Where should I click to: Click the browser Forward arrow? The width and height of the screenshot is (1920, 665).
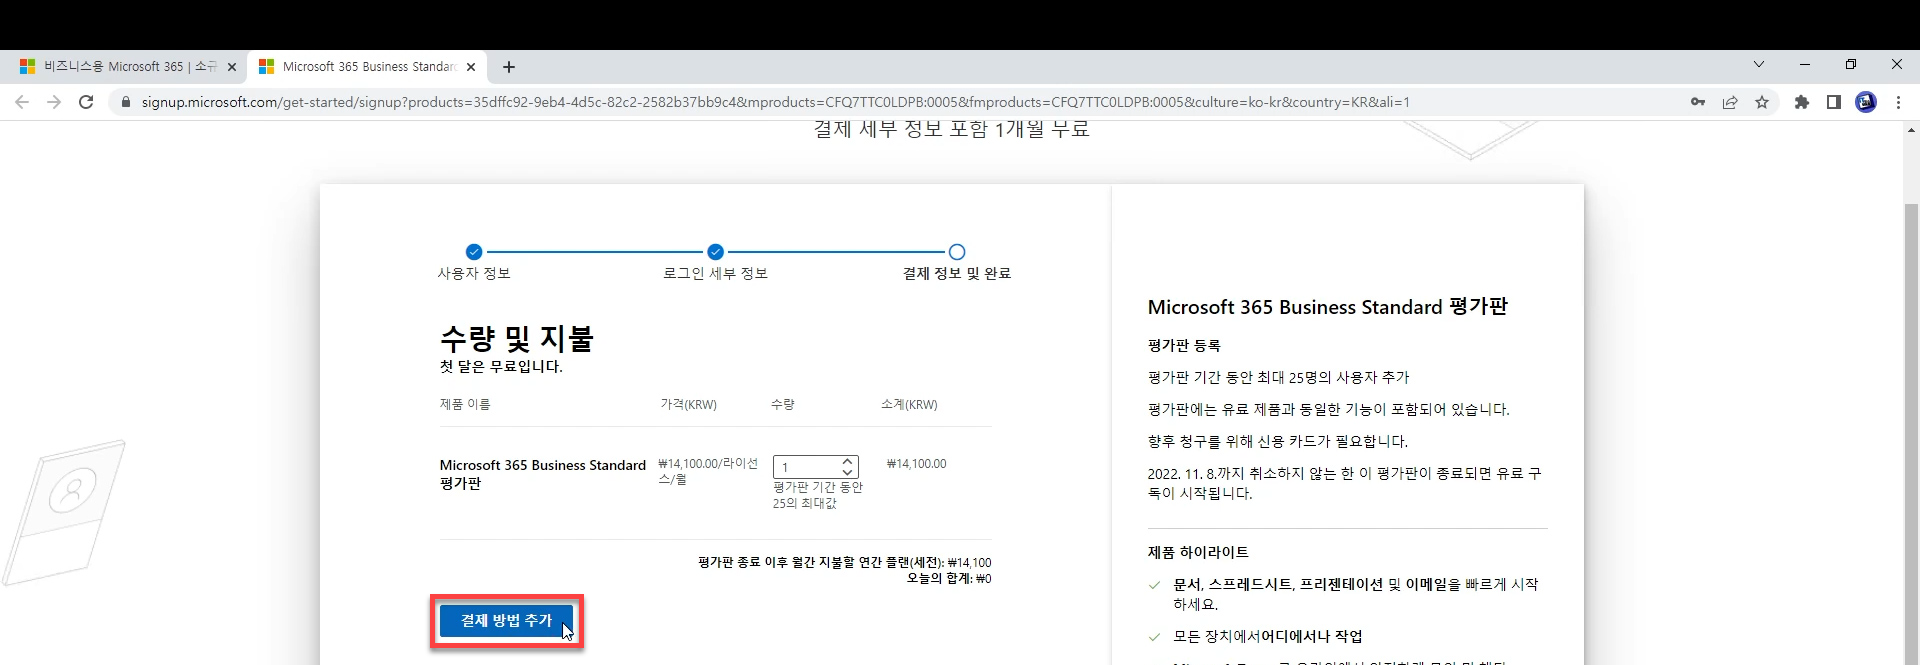[x=54, y=102]
